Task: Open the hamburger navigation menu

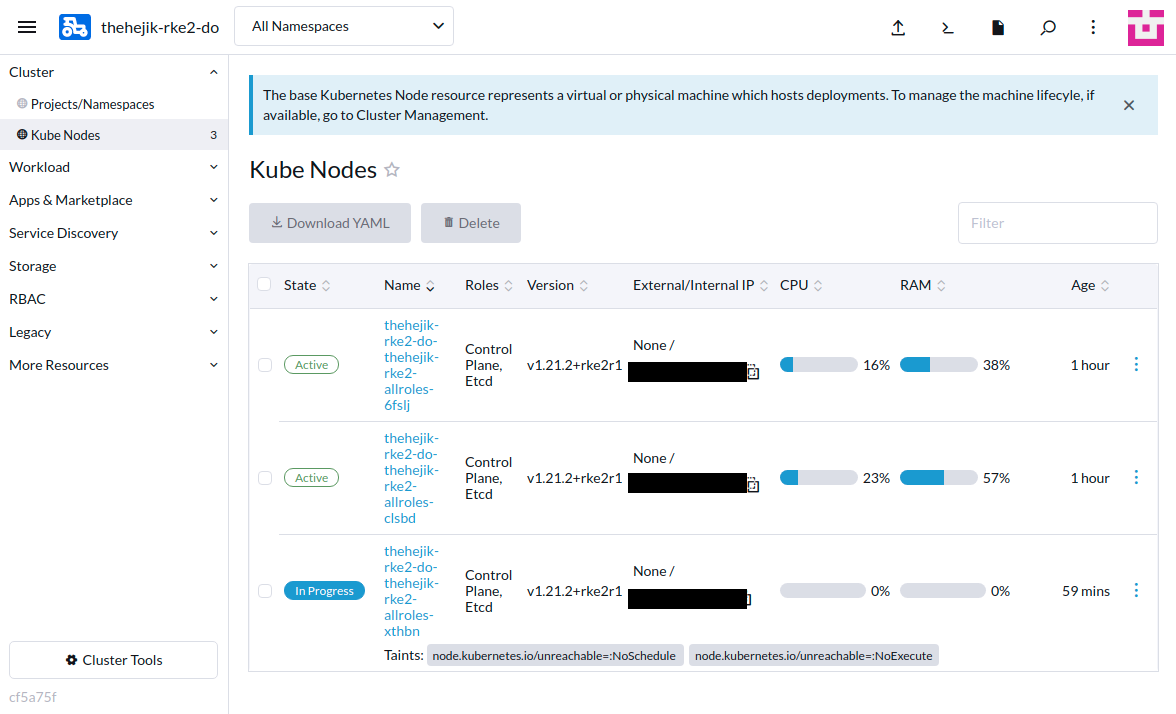Action: coord(27,27)
